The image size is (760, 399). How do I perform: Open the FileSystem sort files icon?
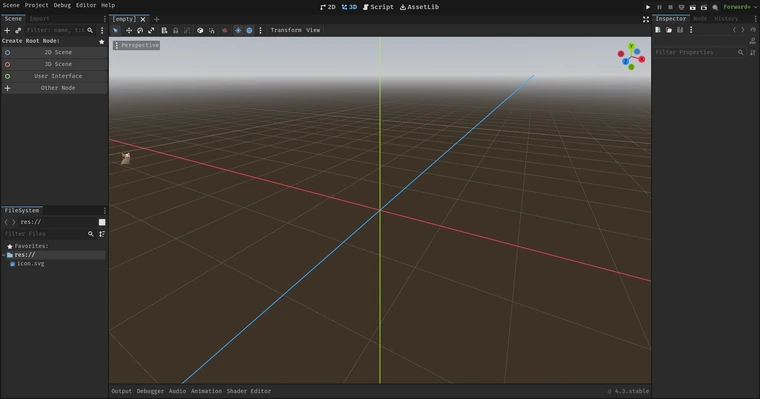click(x=102, y=234)
